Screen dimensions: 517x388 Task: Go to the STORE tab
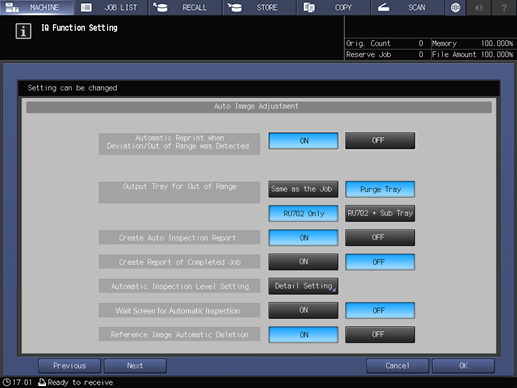[259, 7]
